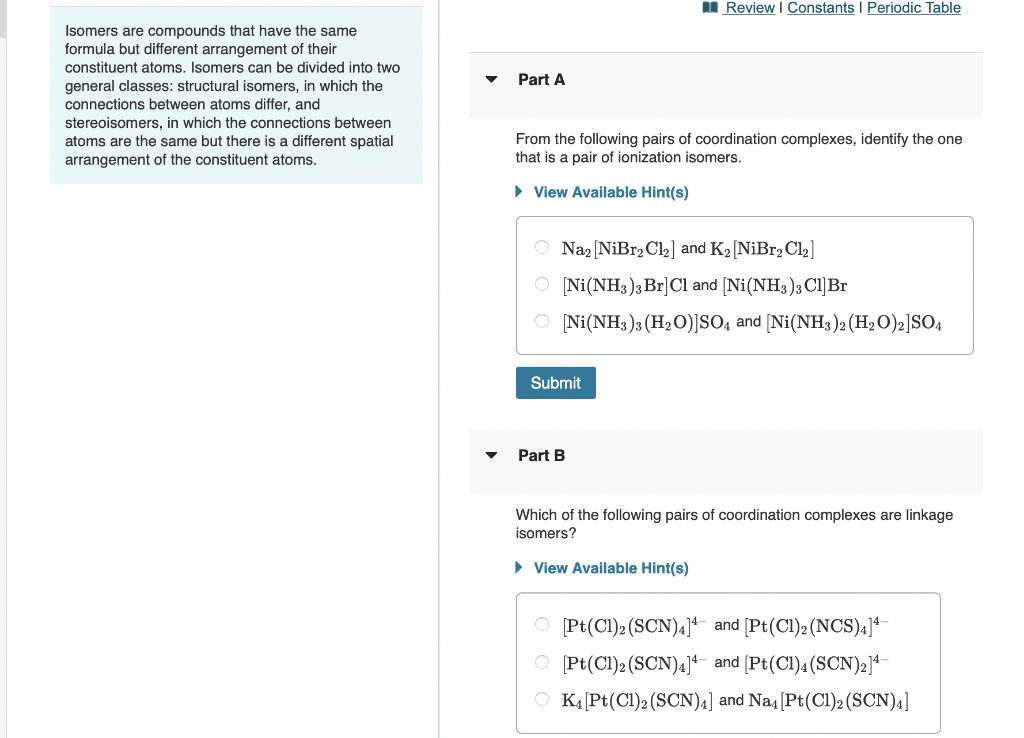The height and width of the screenshot is (738, 1024).
Task: Click the Constants link
Action: tap(822, 8)
